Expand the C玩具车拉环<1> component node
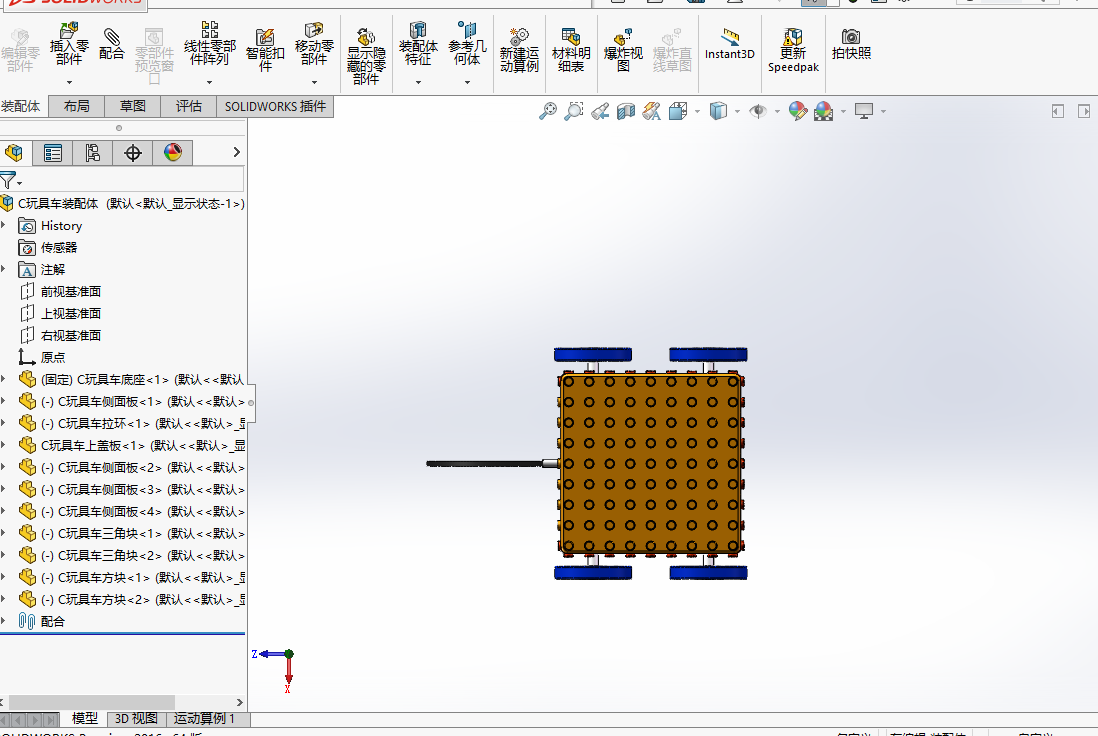The width and height of the screenshot is (1098, 736). point(4,424)
